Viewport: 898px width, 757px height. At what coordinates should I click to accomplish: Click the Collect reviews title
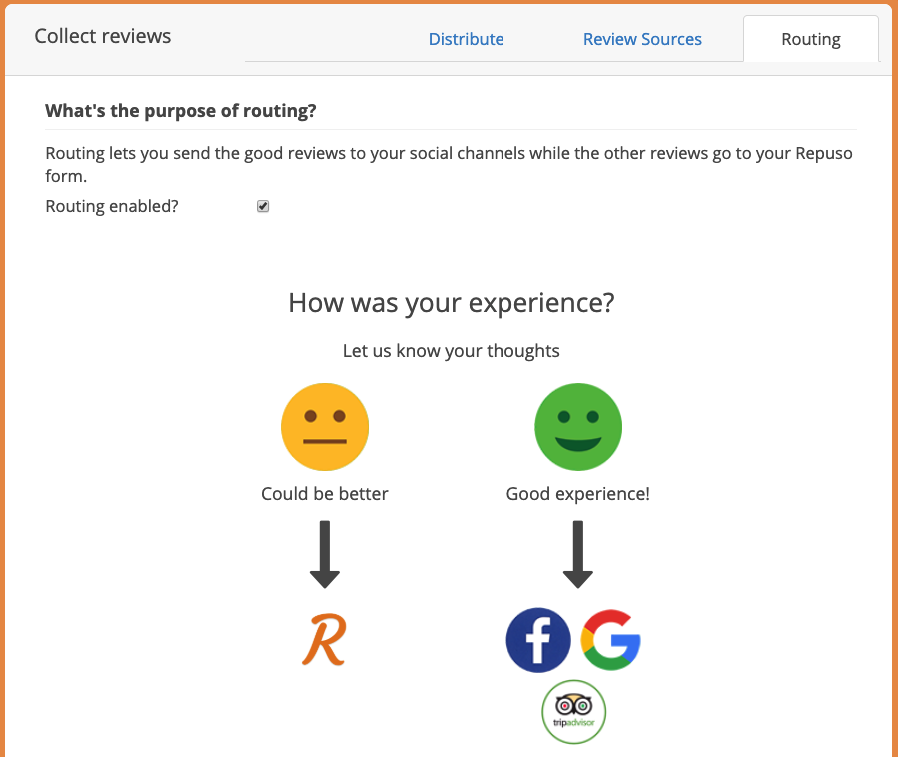(x=103, y=36)
